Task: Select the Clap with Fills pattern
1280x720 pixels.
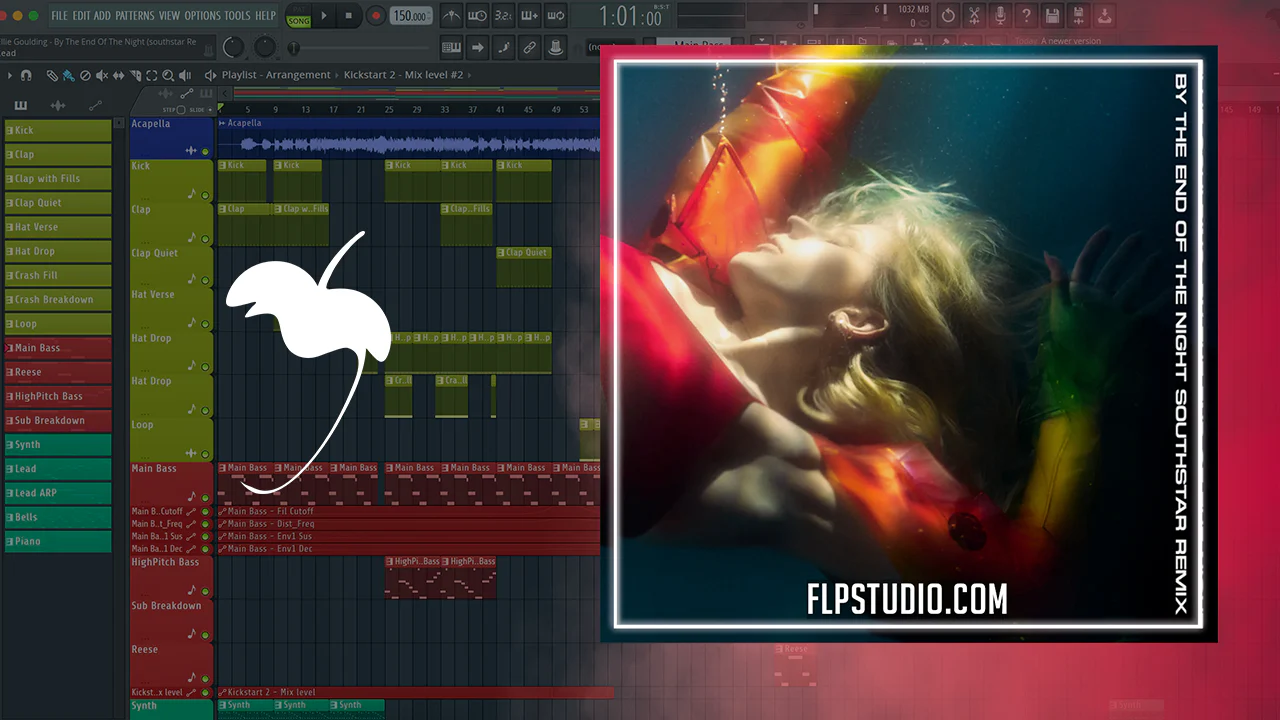Action: 58,179
